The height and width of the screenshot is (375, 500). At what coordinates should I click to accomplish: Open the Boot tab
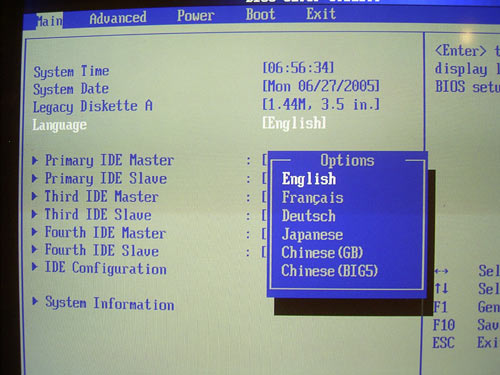point(260,14)
